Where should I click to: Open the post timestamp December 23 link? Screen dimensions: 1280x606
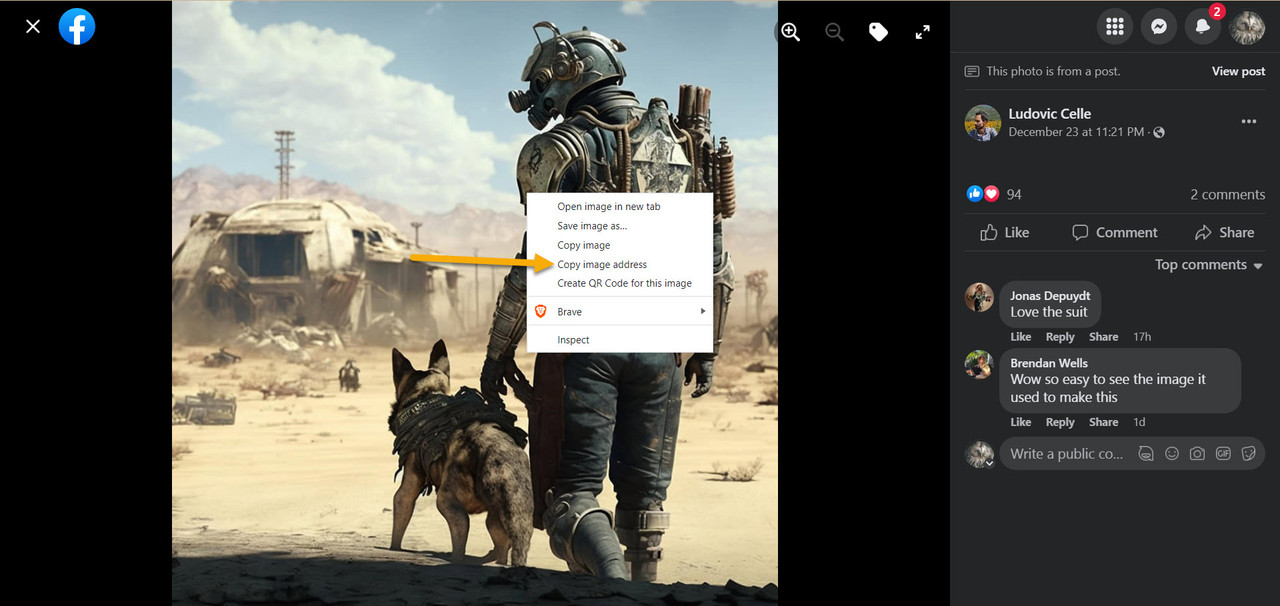coord(1076,132)
